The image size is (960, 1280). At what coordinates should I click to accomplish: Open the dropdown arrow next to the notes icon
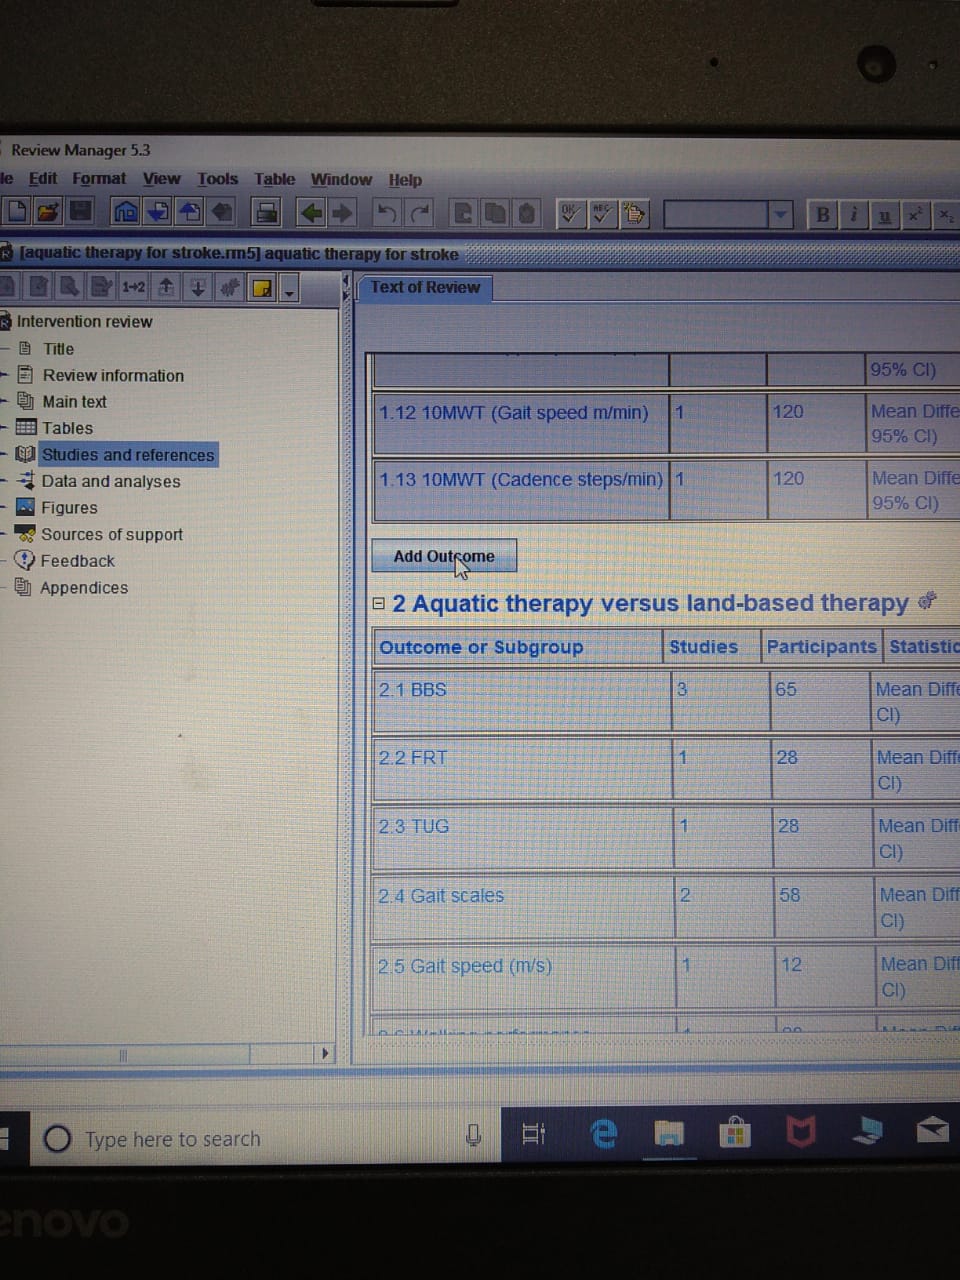click(x=289, y=291)
